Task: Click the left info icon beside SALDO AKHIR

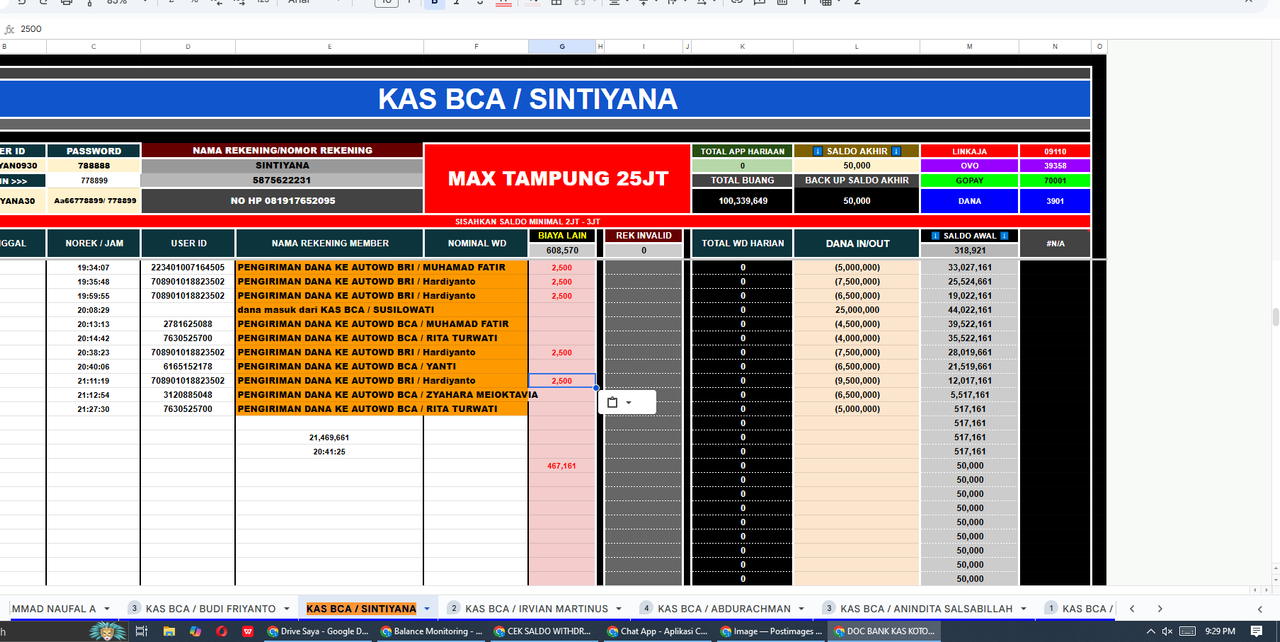Action: click(818, 151)
